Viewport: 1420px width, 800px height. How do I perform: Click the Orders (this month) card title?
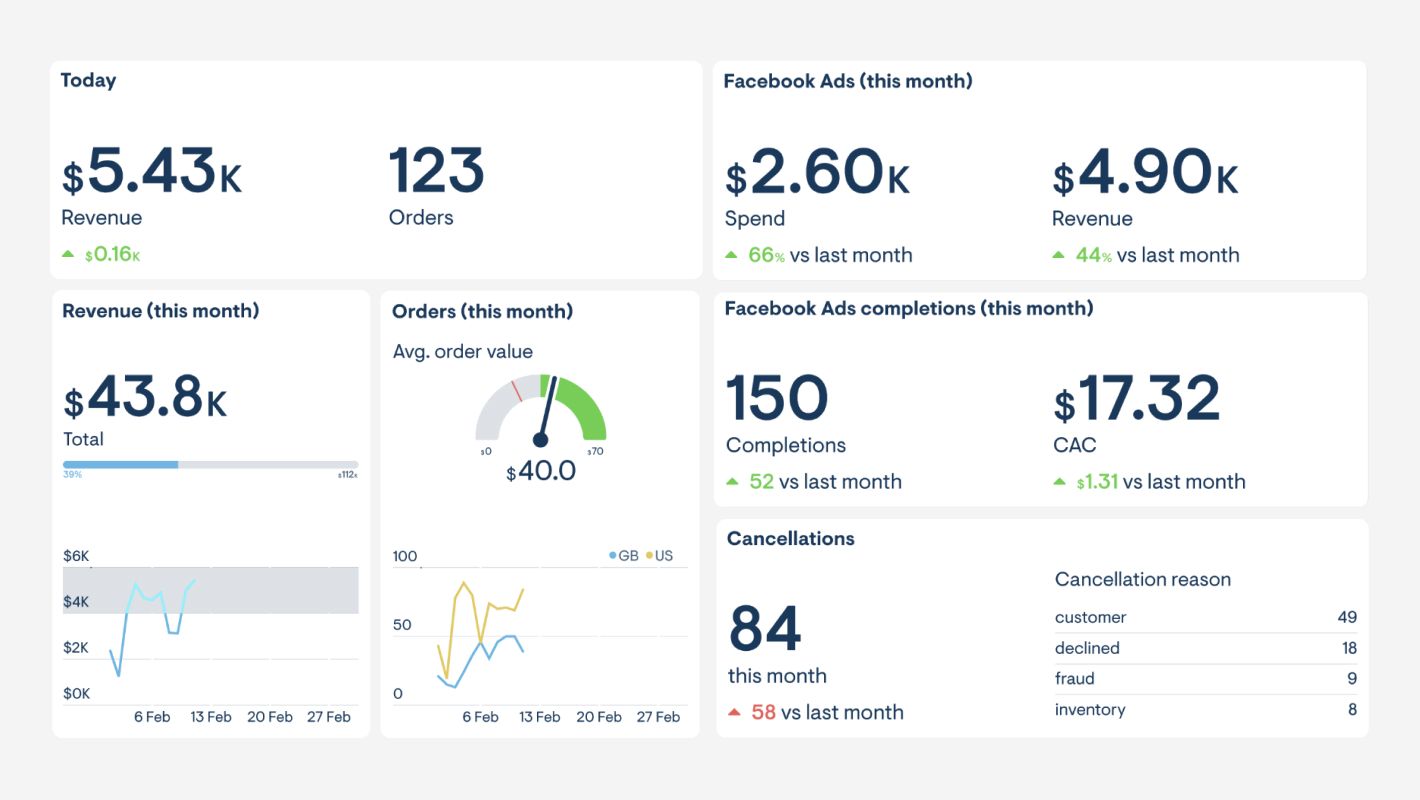coord(481,311)
